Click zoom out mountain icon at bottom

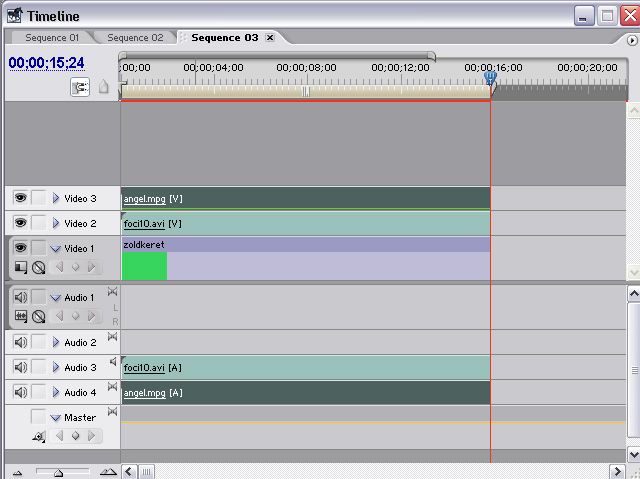[x=17, y=472]
